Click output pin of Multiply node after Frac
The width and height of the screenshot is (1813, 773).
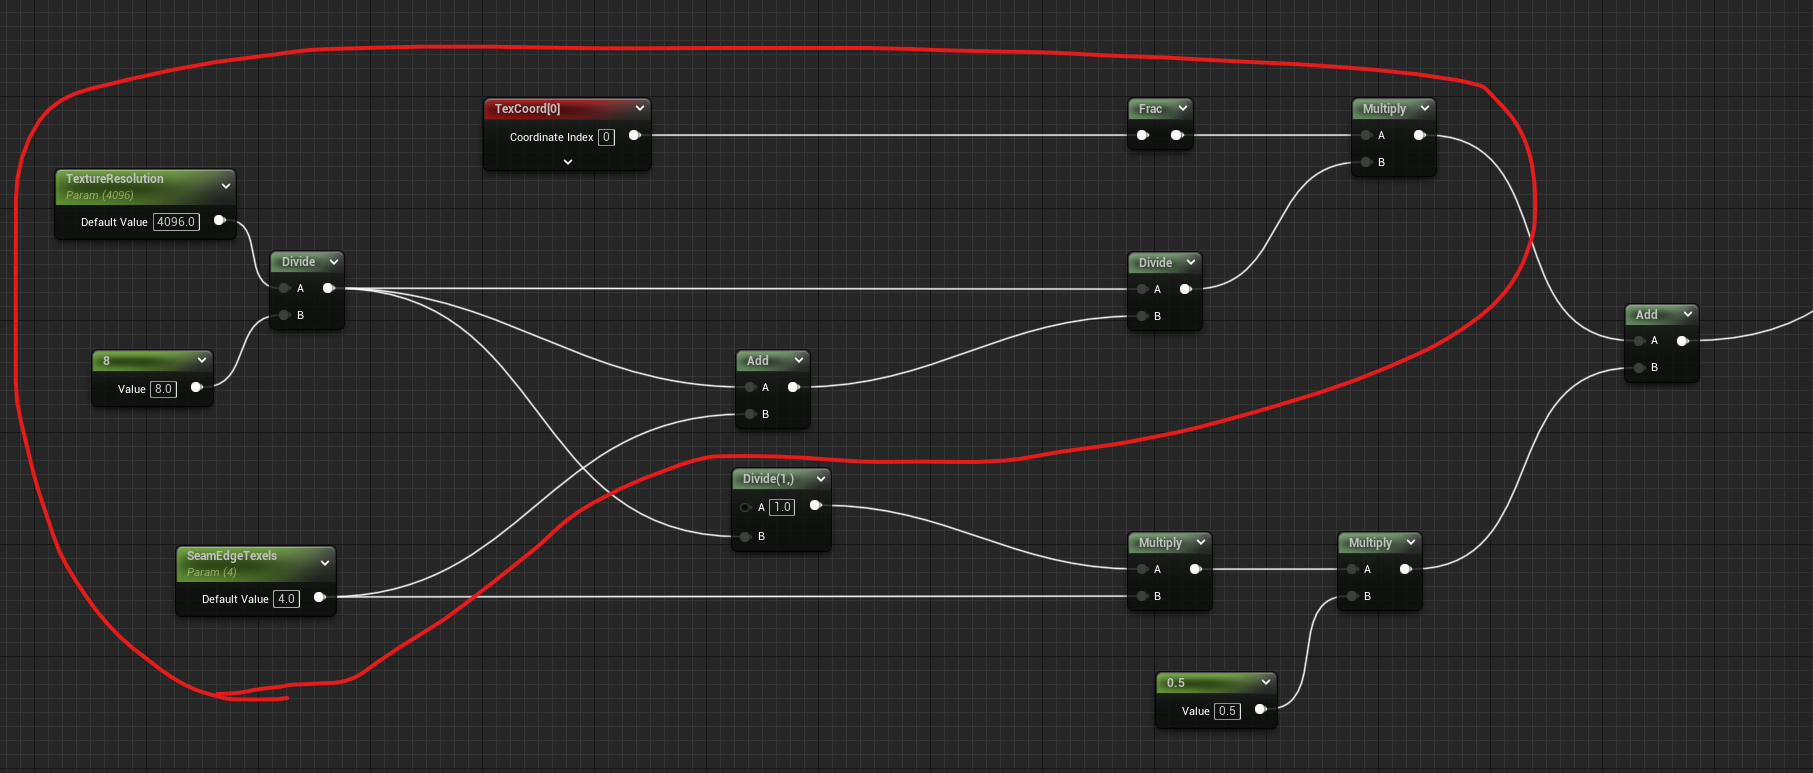(1419, 135)
